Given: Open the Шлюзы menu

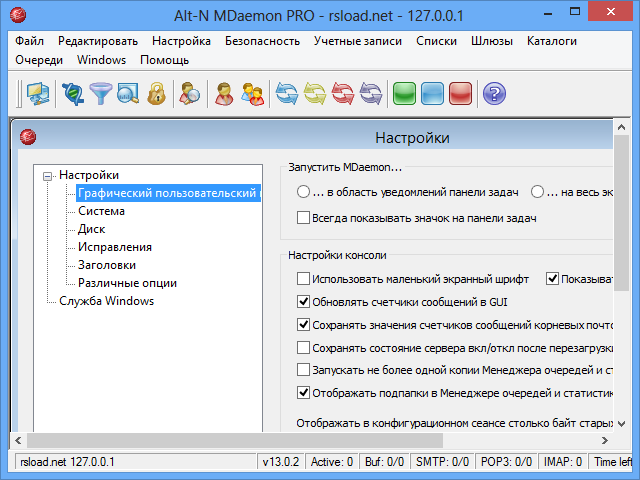Looking at the screenshot, I should click(492, 41).
